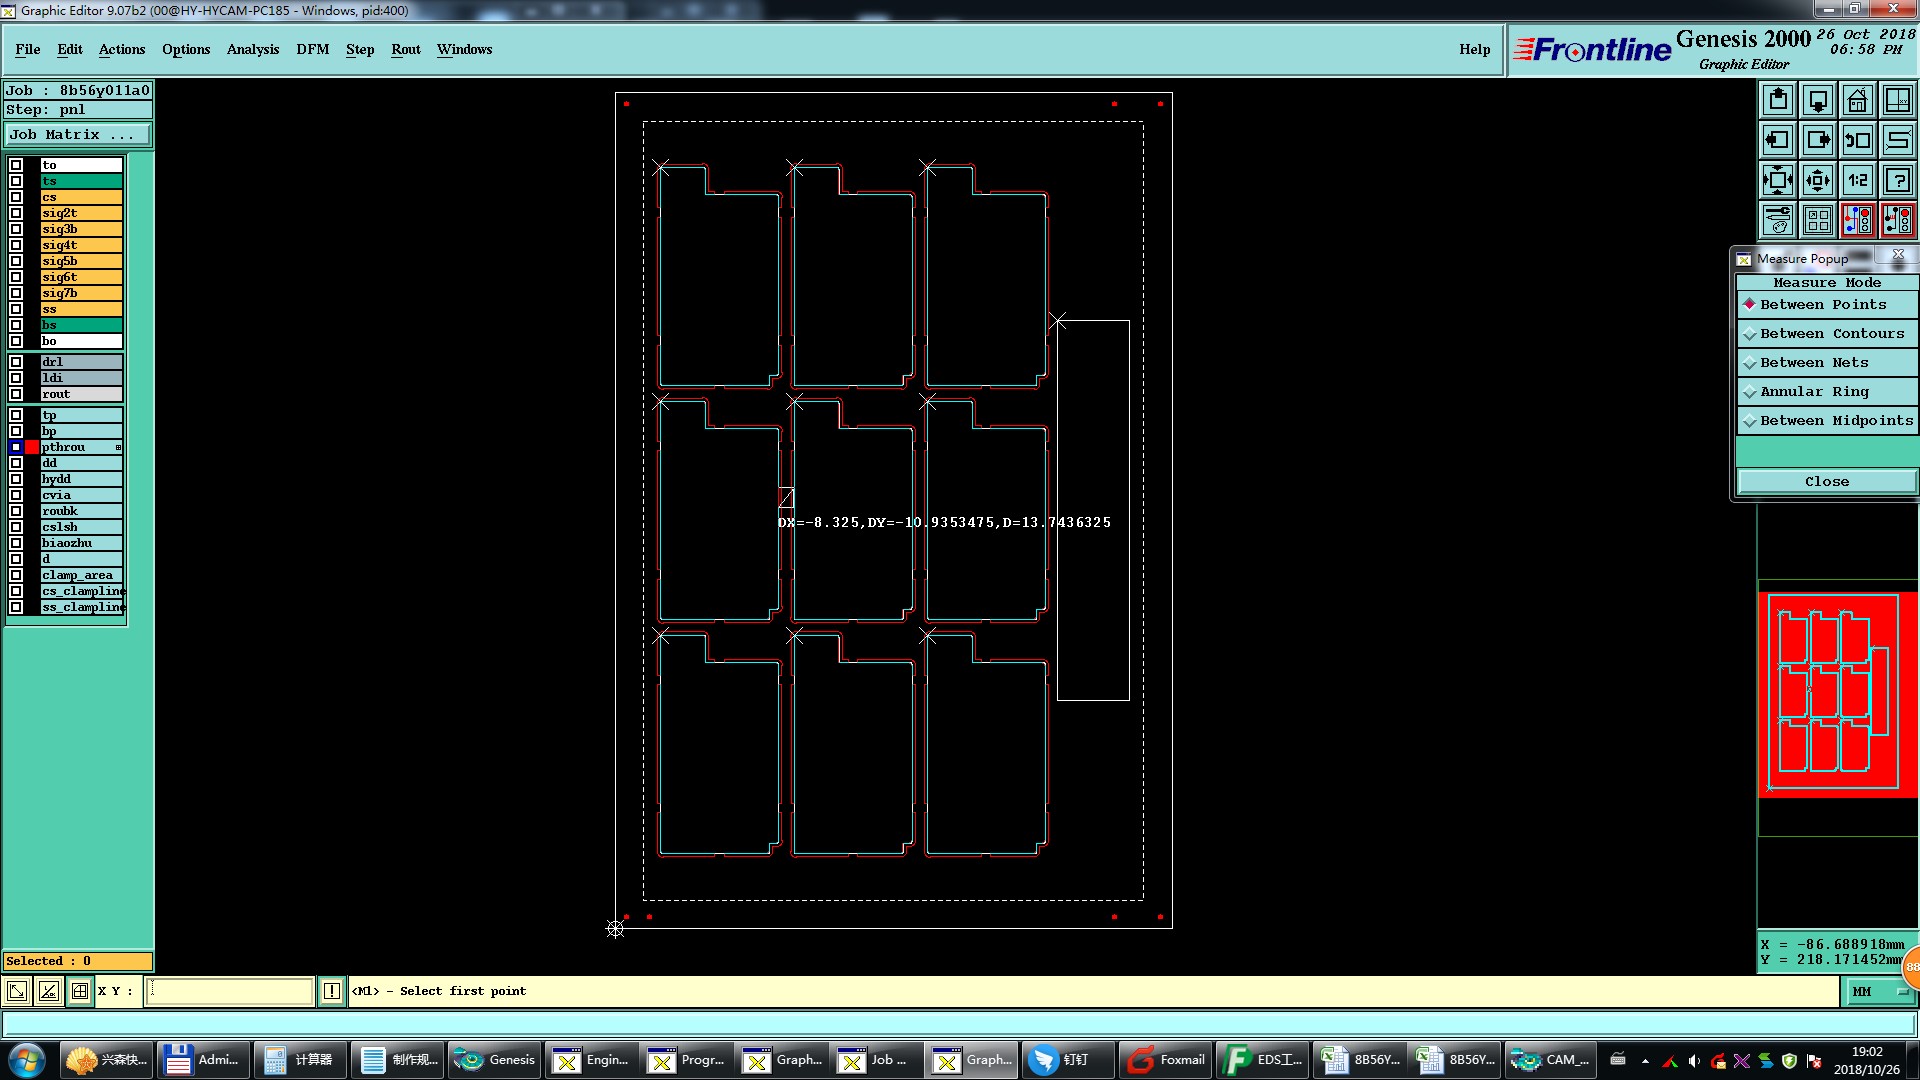Click the 'Selected : 0' status field

(x=78, y=961)
